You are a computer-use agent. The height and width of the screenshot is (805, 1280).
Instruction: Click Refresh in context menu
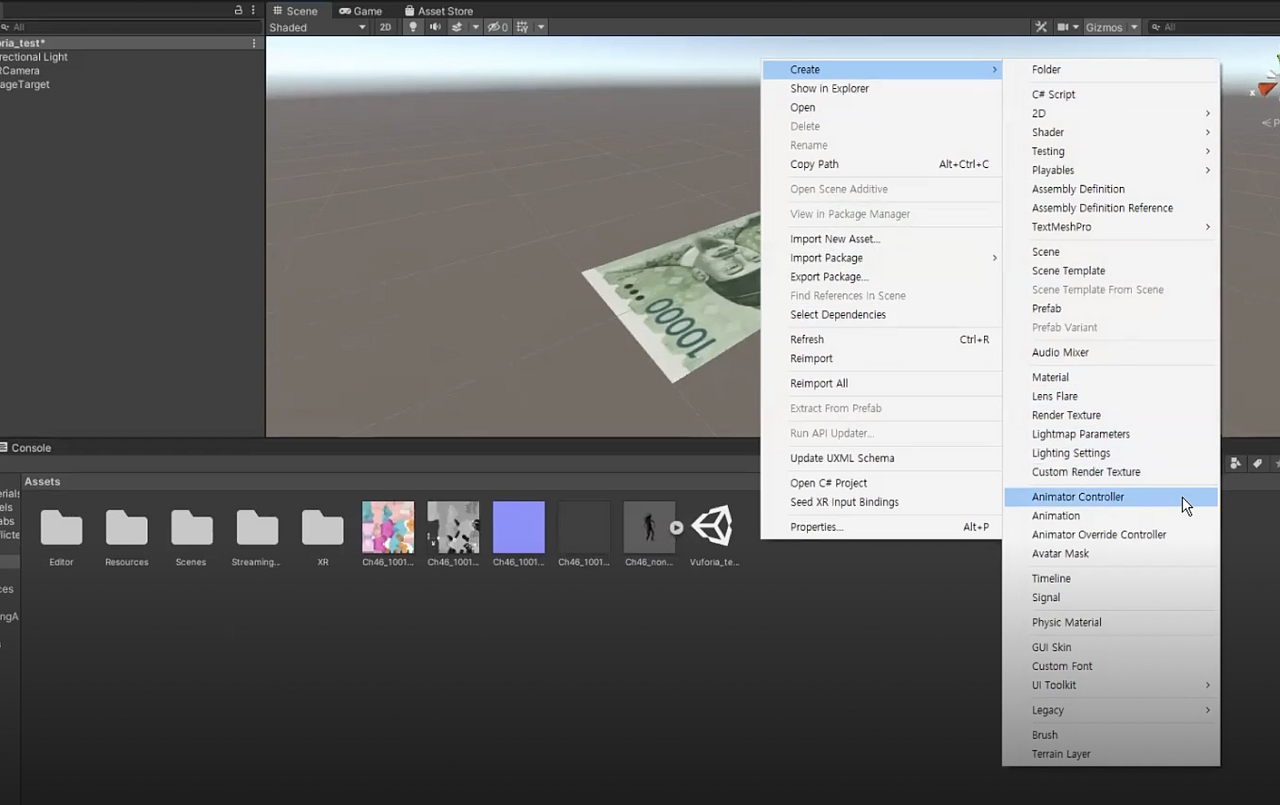[881, 340]
